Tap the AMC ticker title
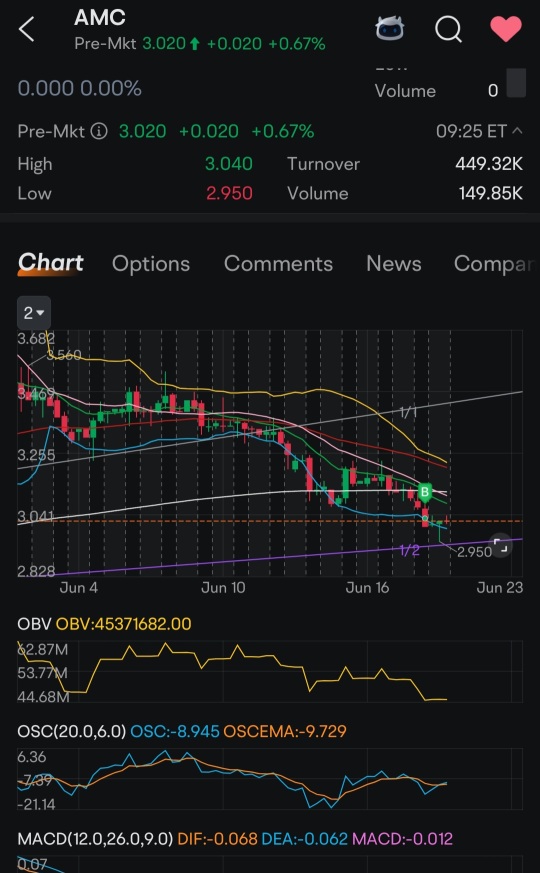The image size is (540, 873). 100,18
